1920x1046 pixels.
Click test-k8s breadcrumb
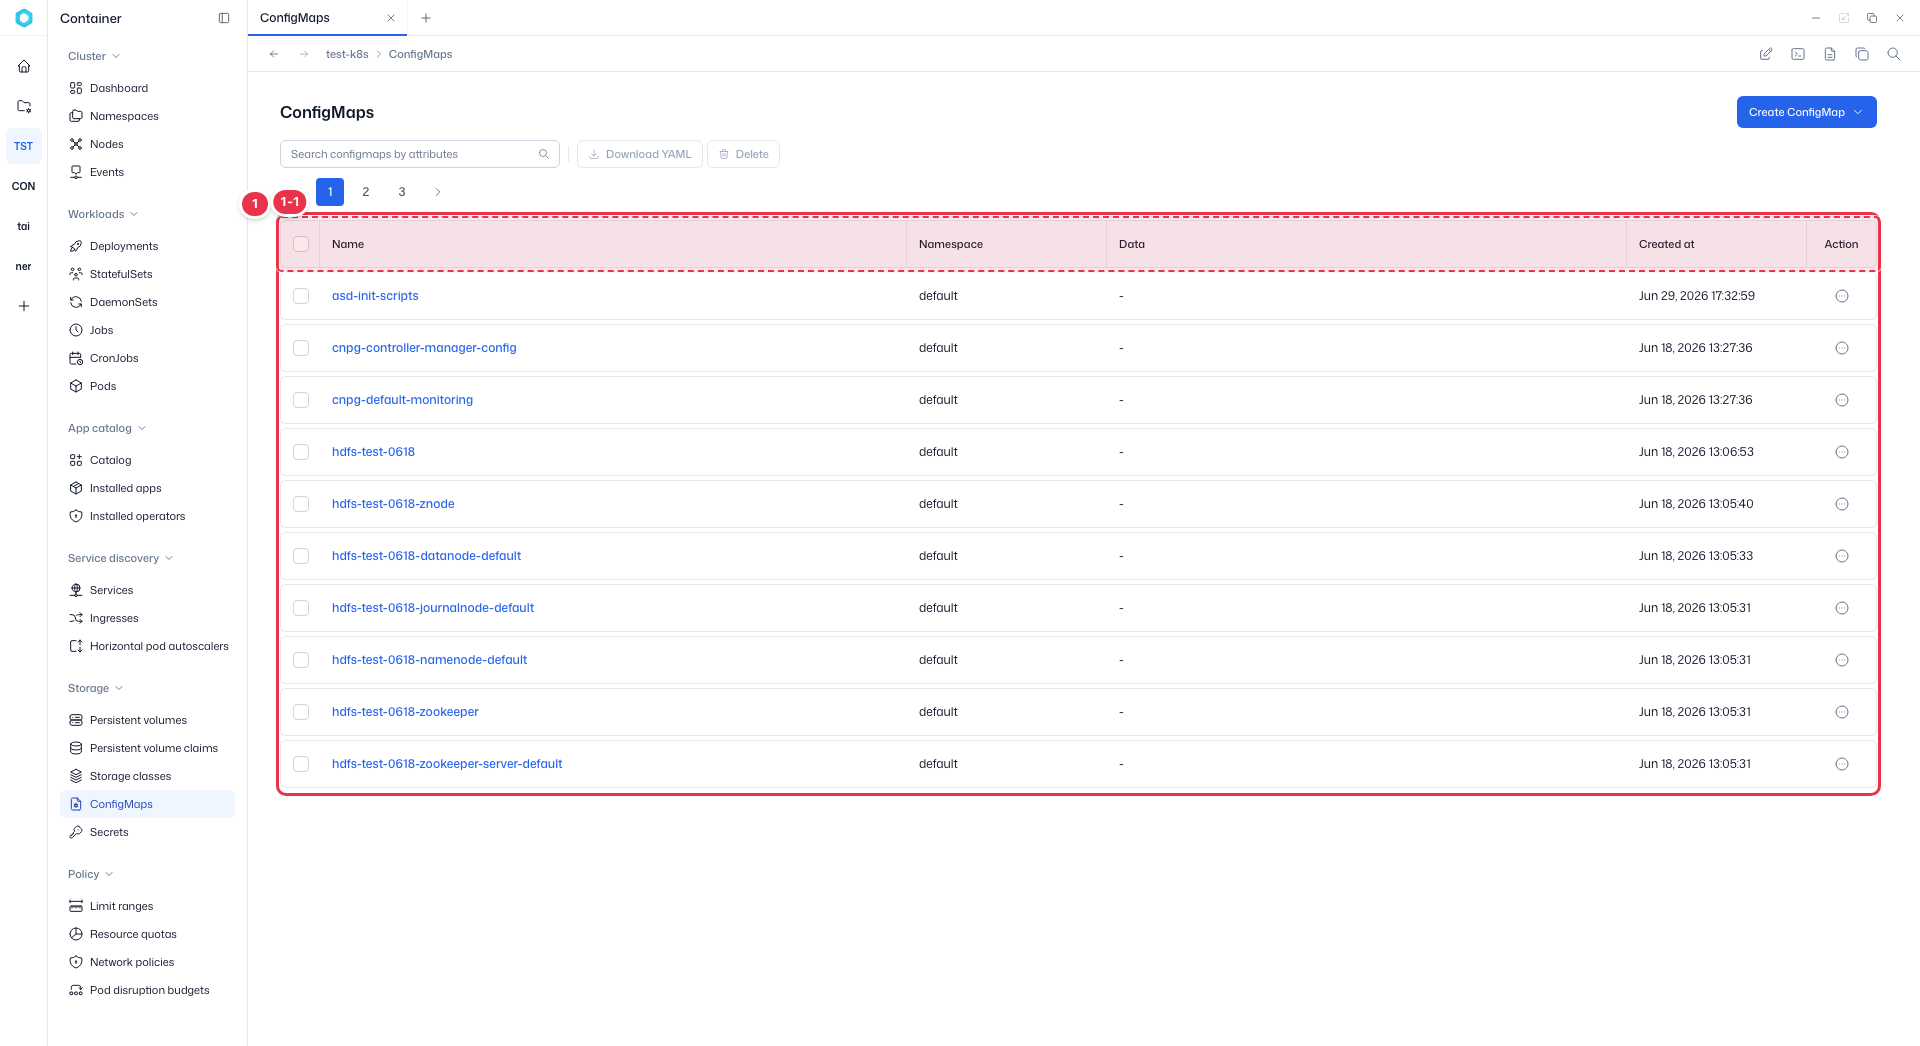(x=347, y=54)
